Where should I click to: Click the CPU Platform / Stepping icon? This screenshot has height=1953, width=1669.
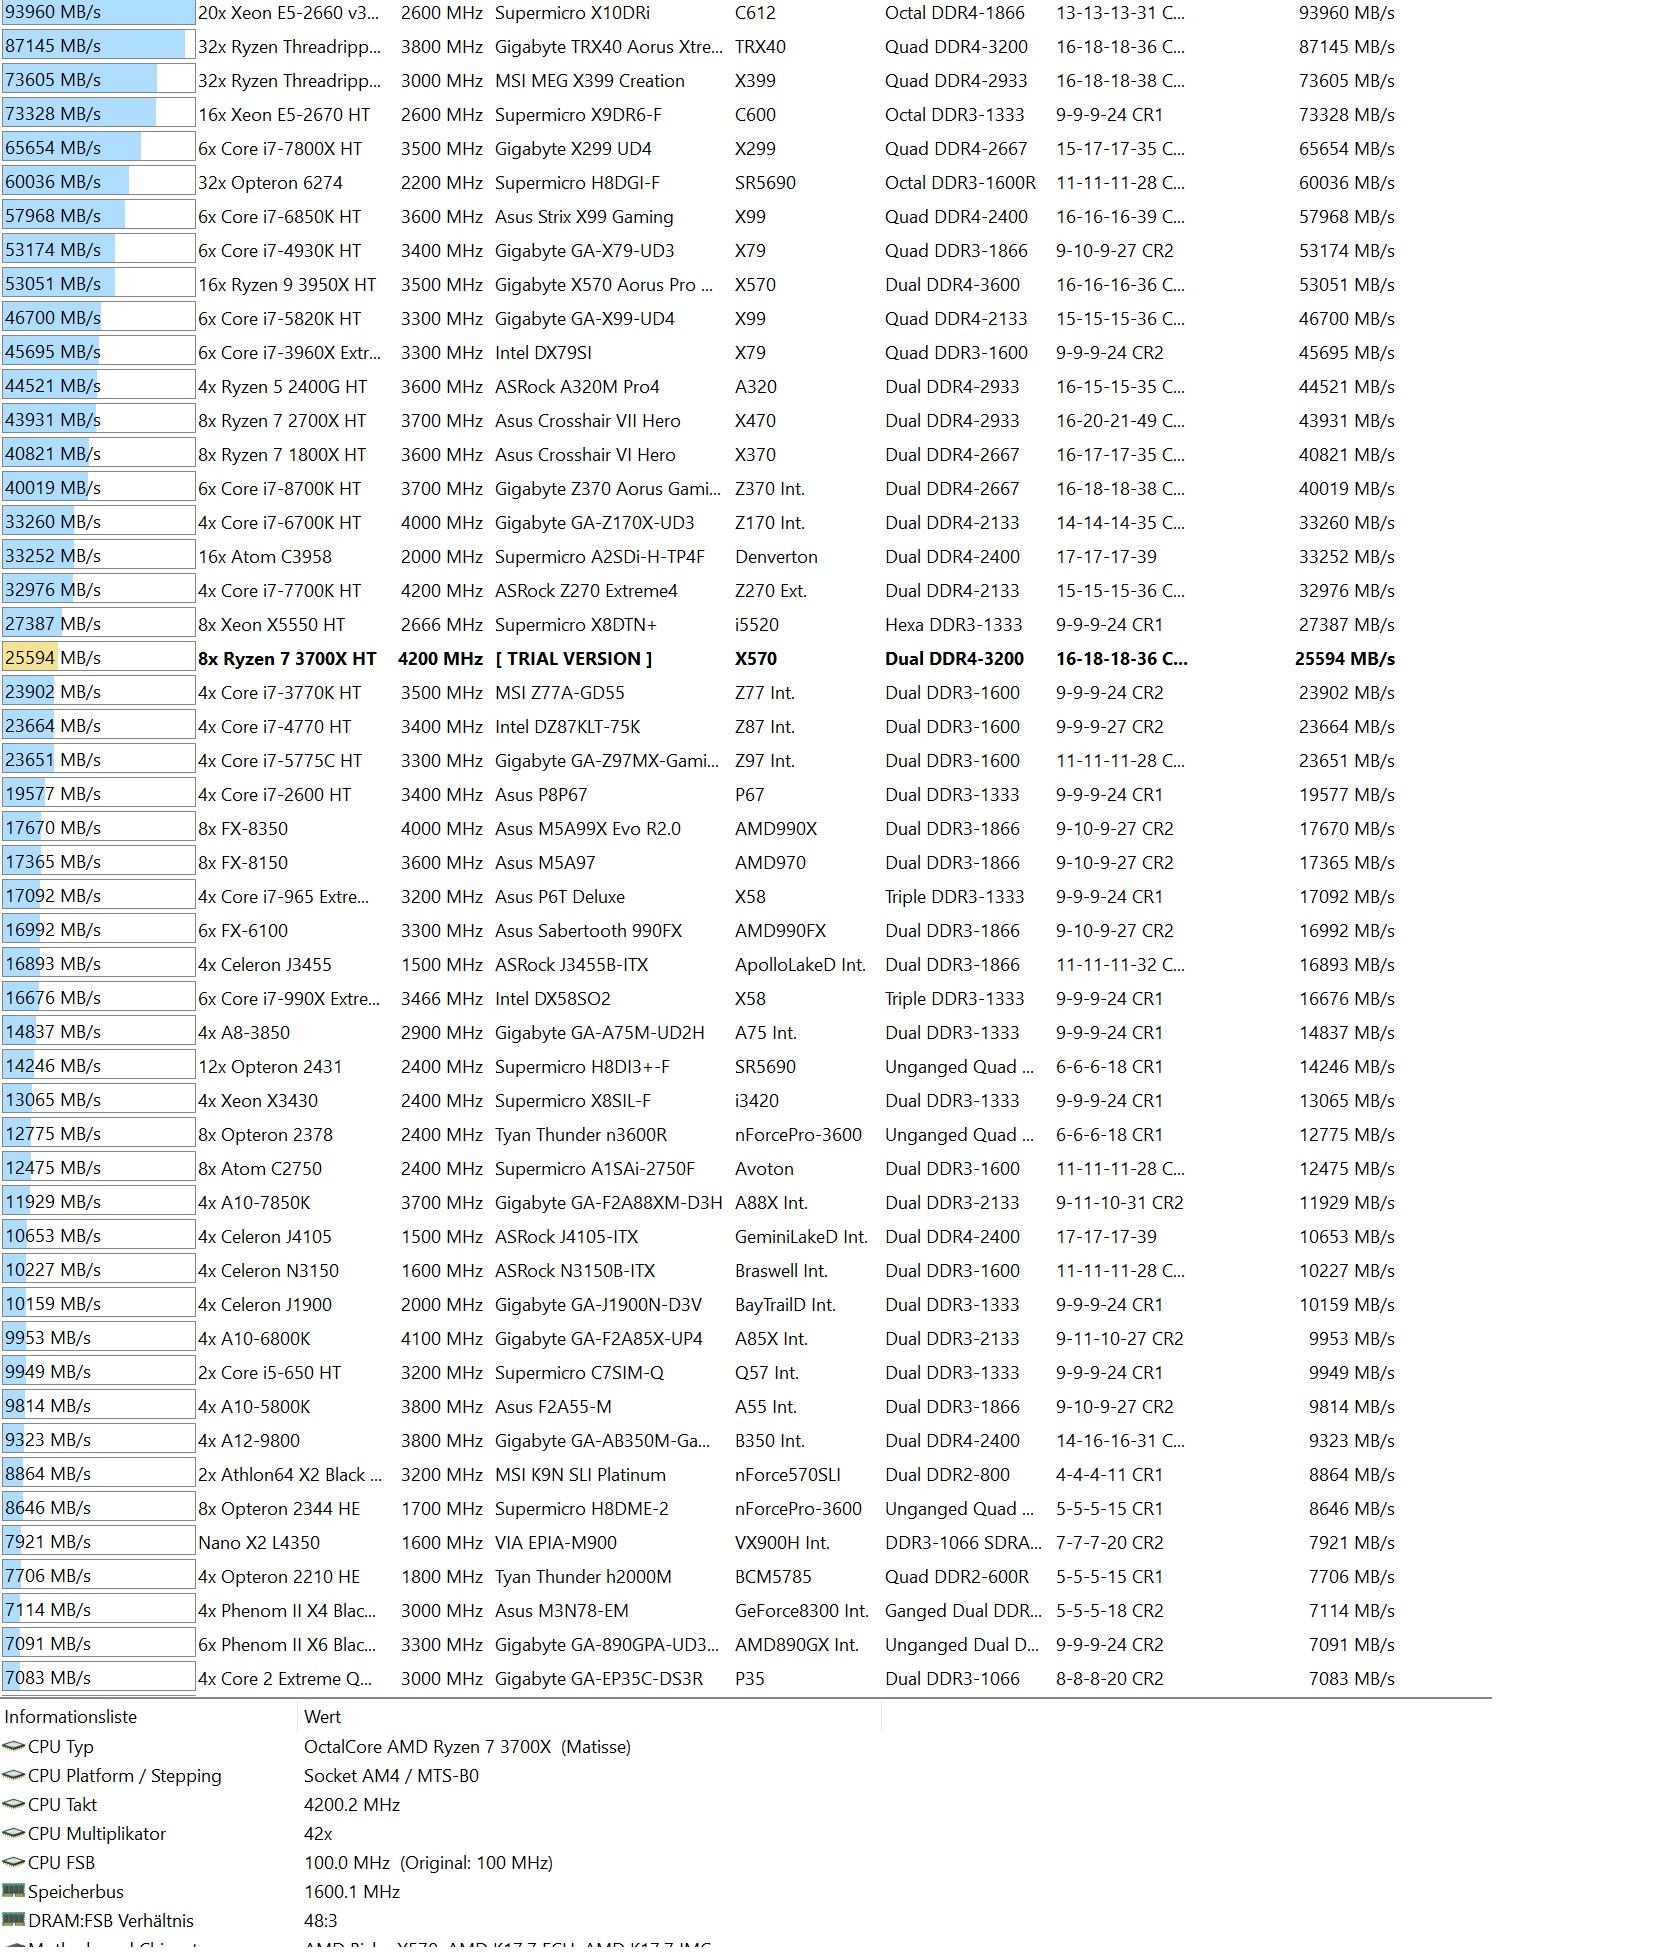[13, 1775]
